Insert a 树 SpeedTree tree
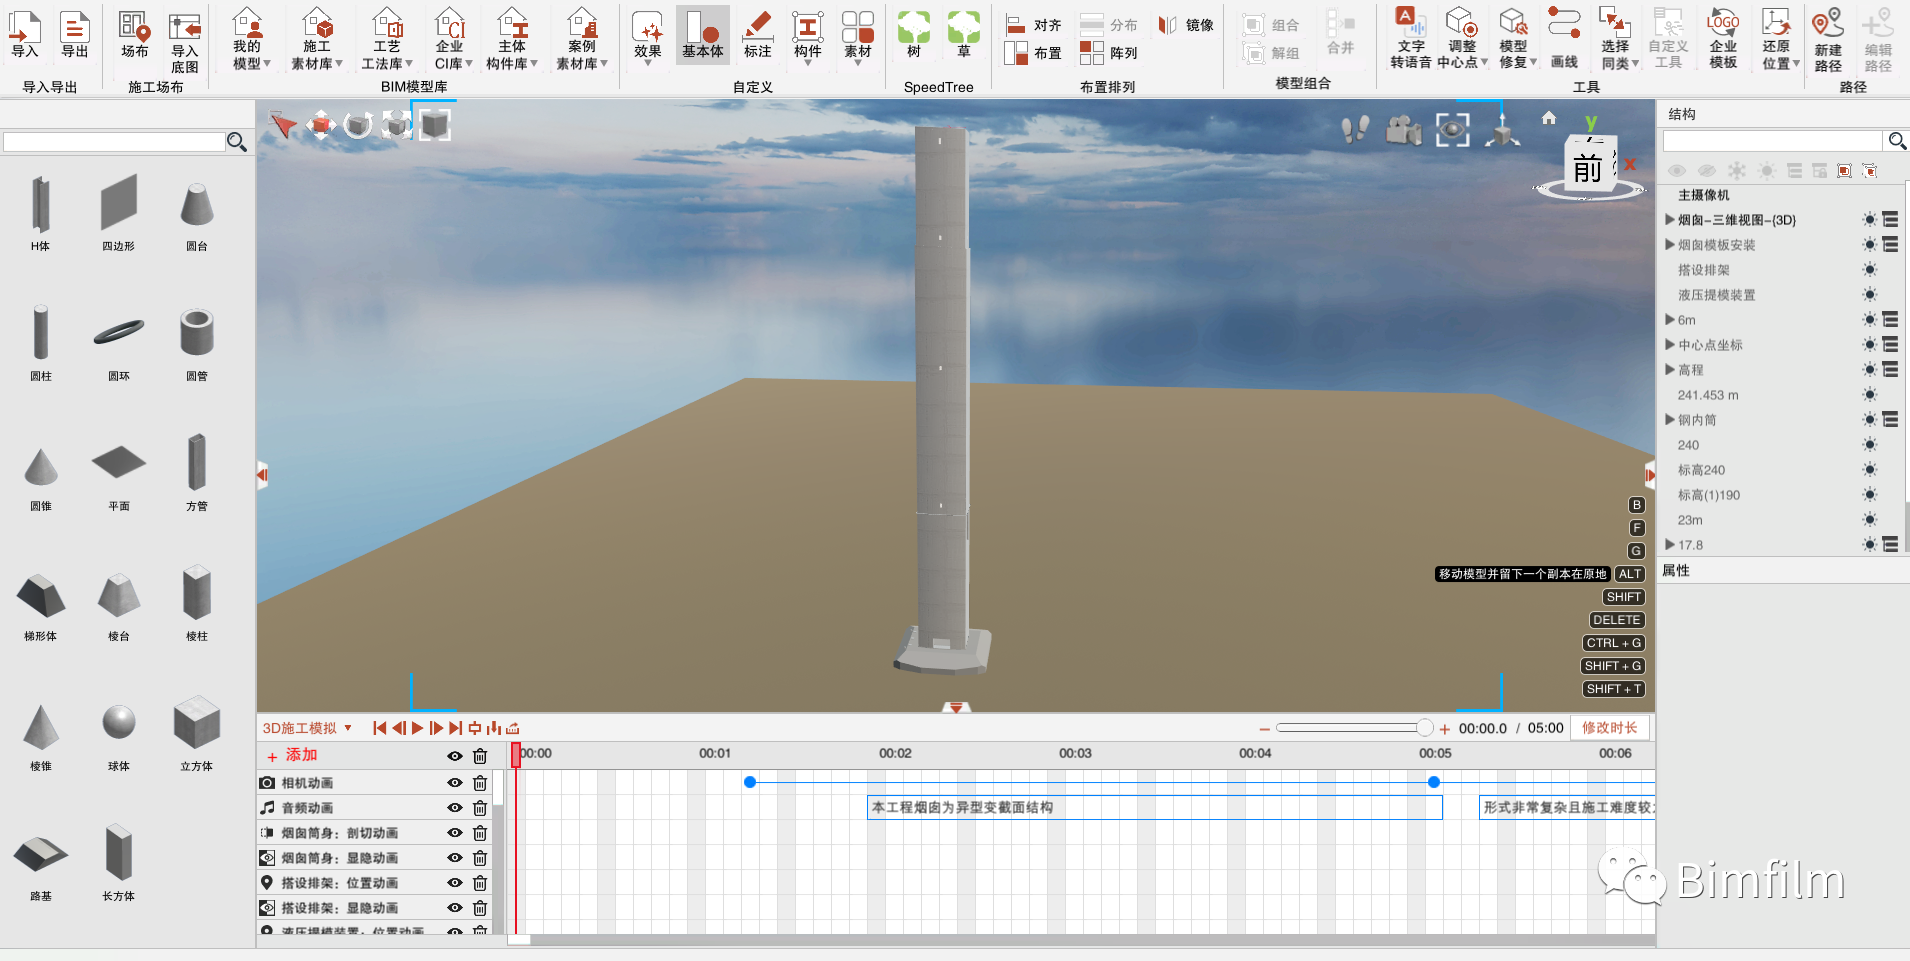The height and width of the screenshot is (961, 1910). [914, 35]
